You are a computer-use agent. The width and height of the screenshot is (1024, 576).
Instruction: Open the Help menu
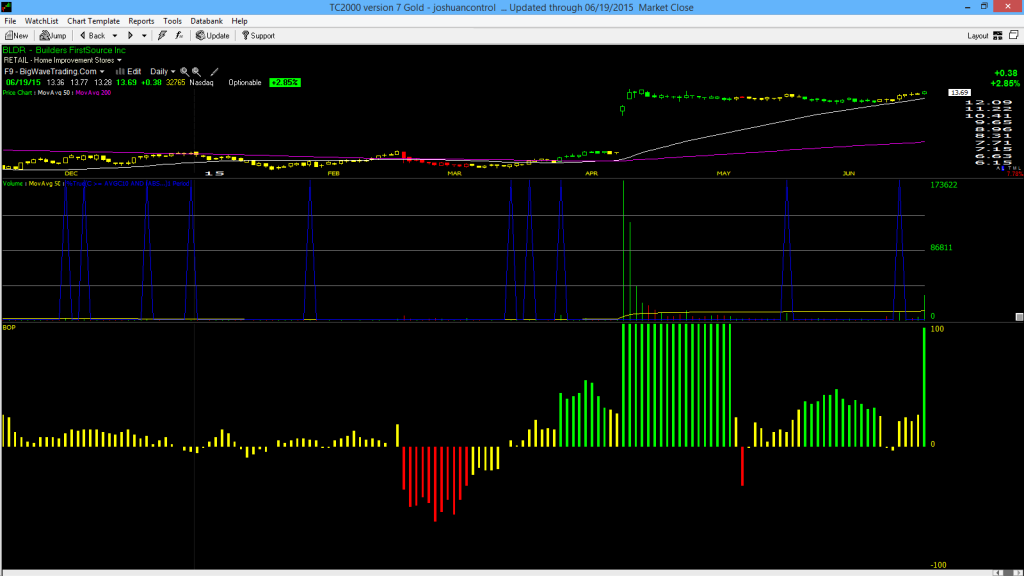[x=240, y=21]
